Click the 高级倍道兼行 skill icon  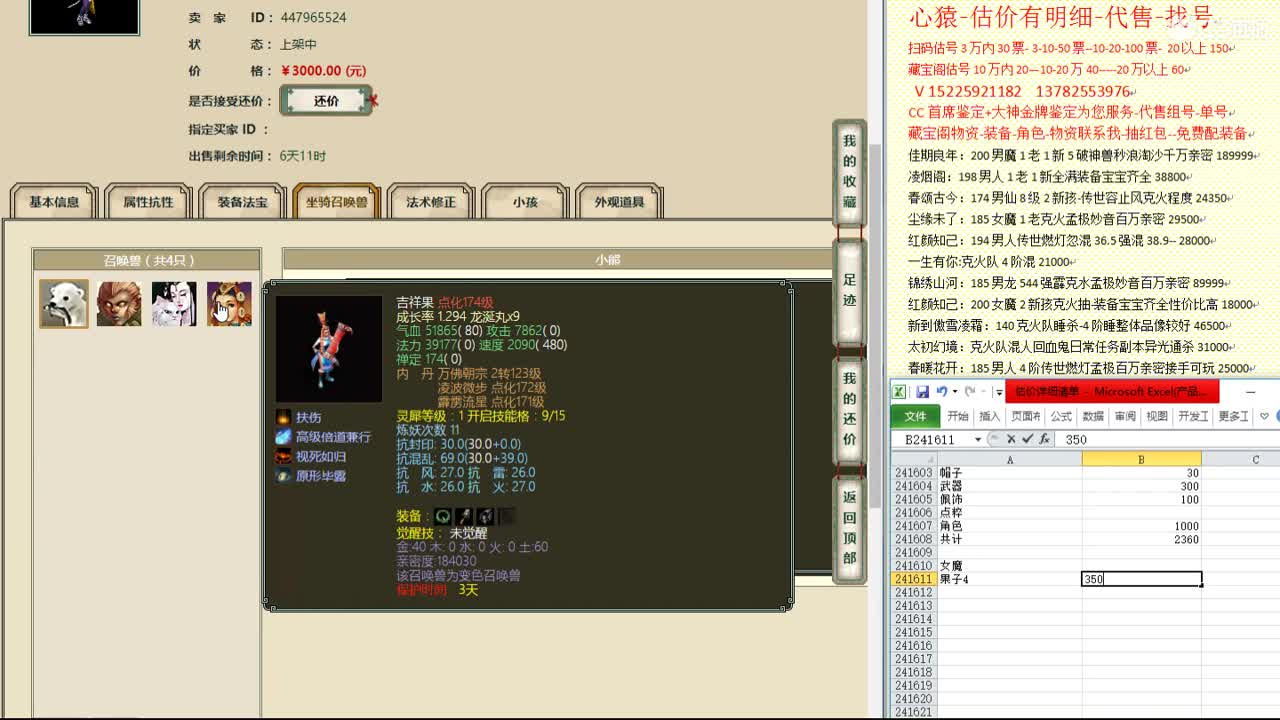(284, 437)
